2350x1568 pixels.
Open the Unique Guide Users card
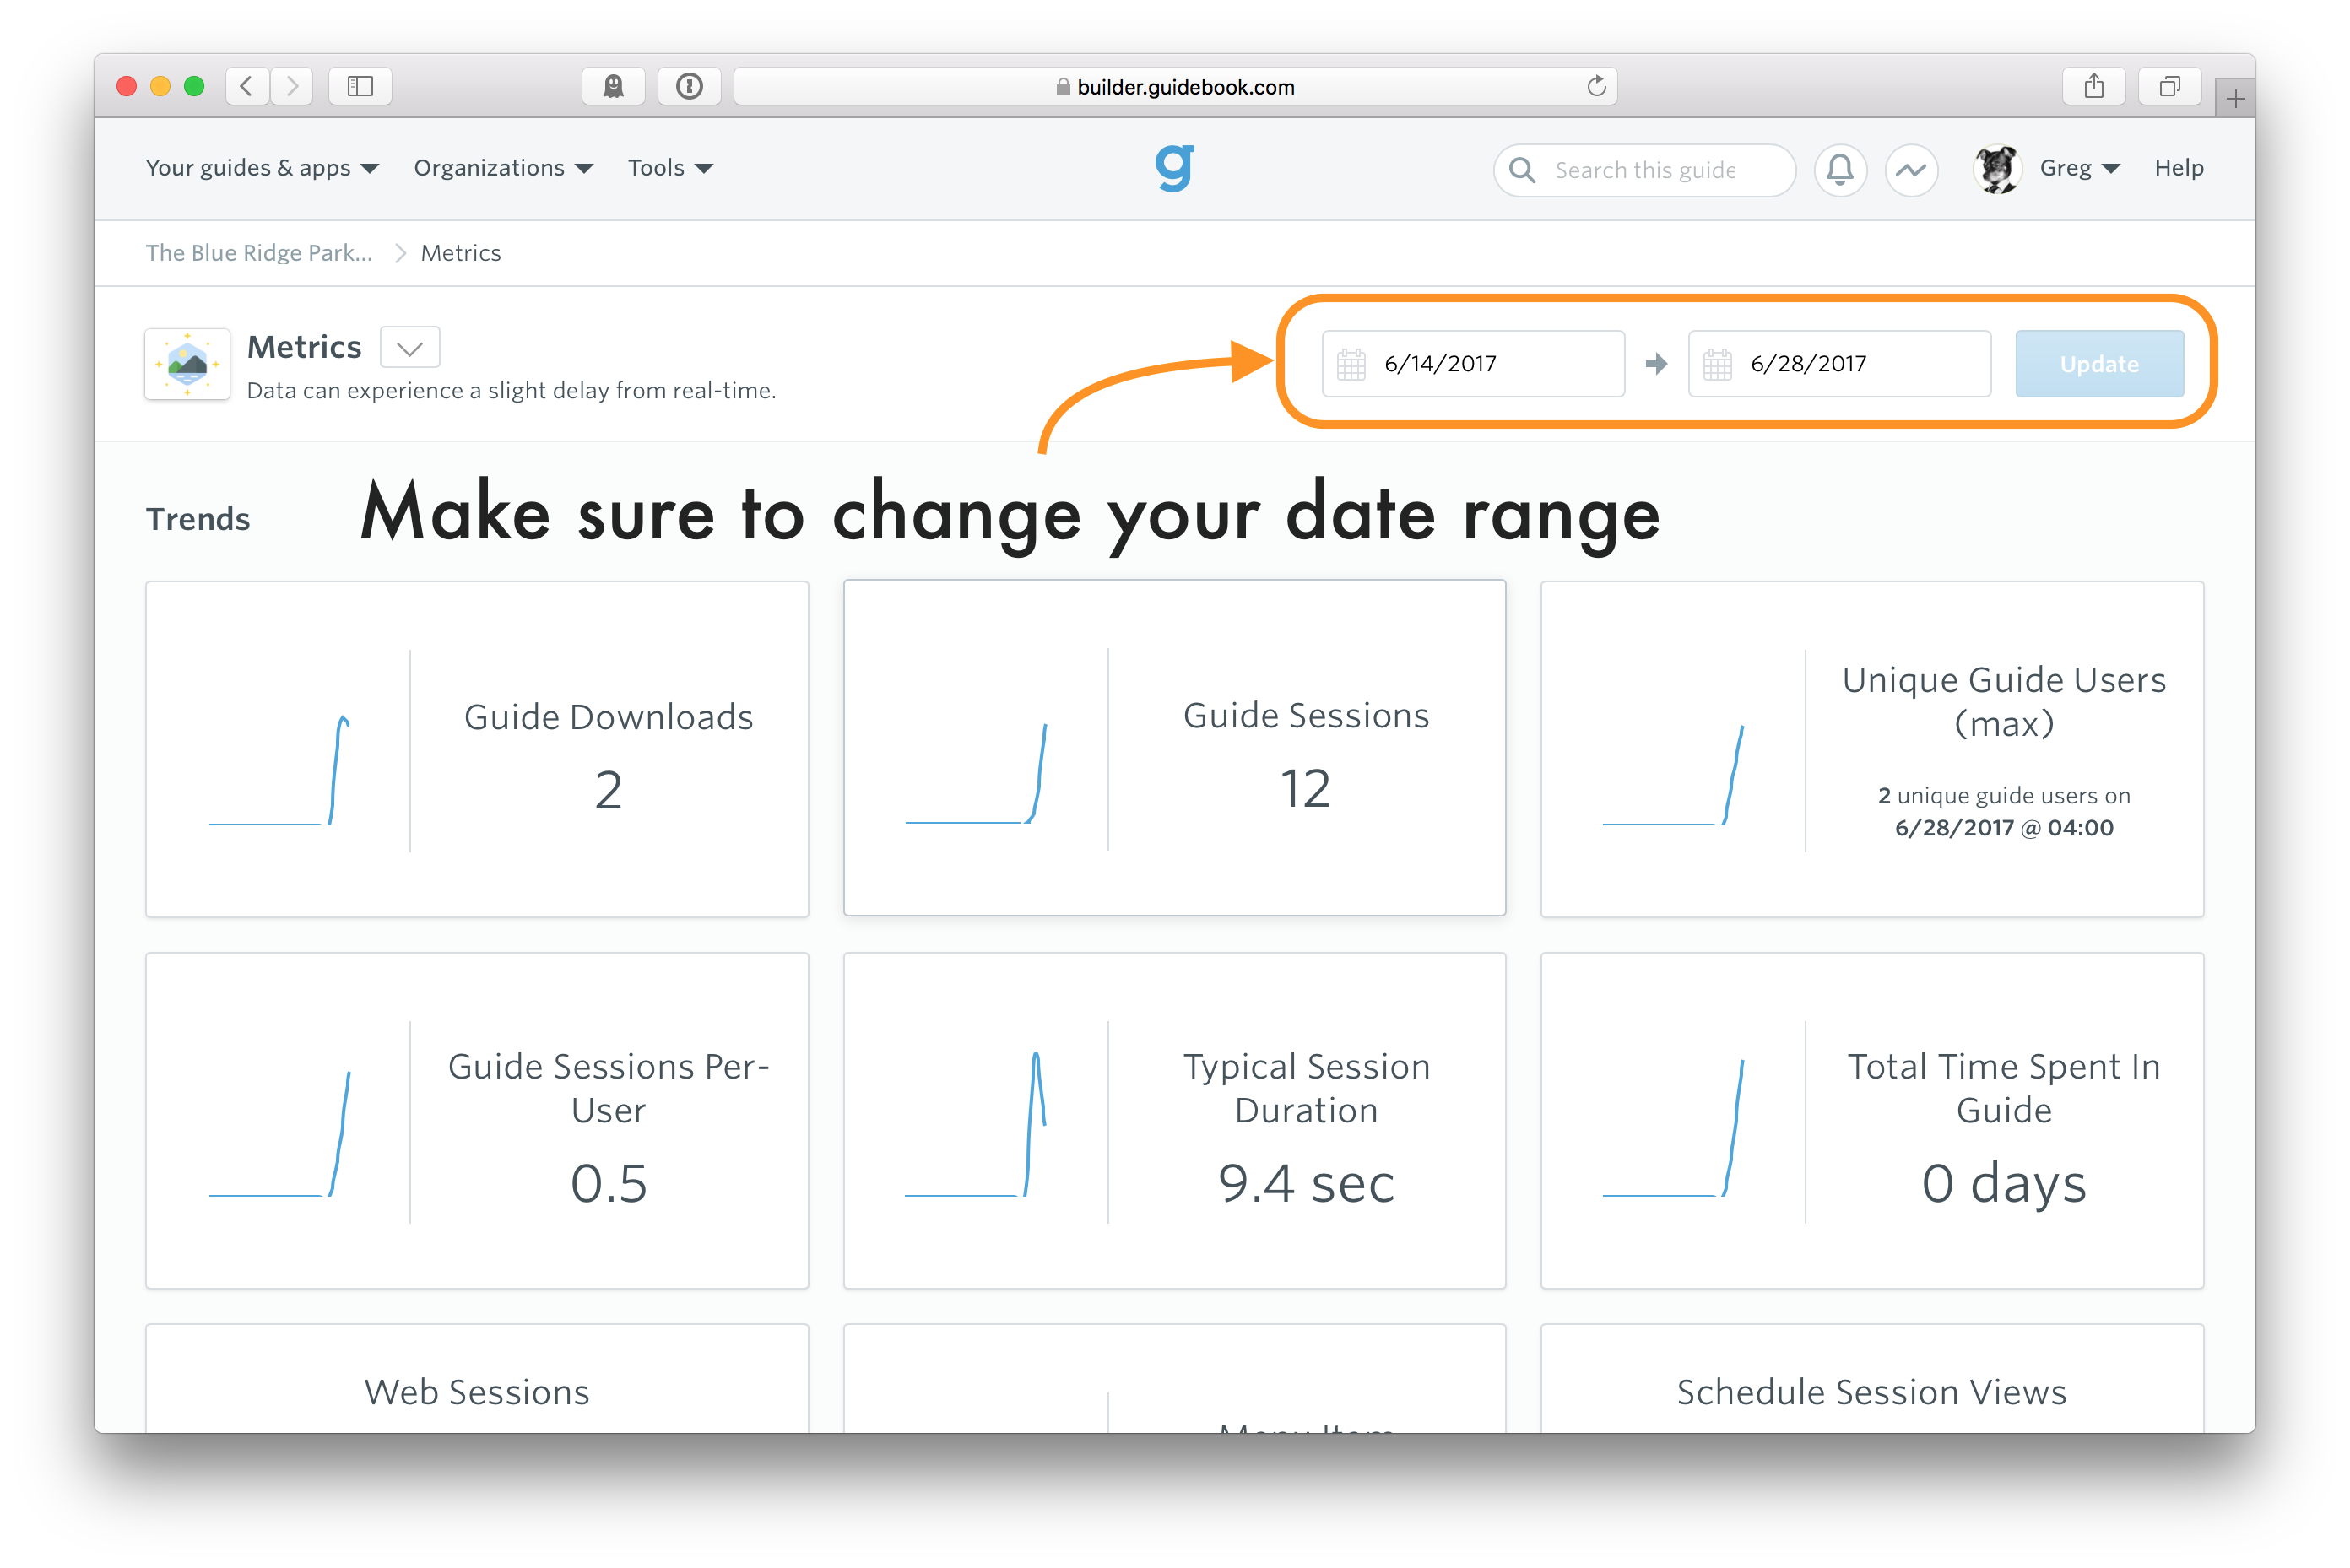point(1872,749)
